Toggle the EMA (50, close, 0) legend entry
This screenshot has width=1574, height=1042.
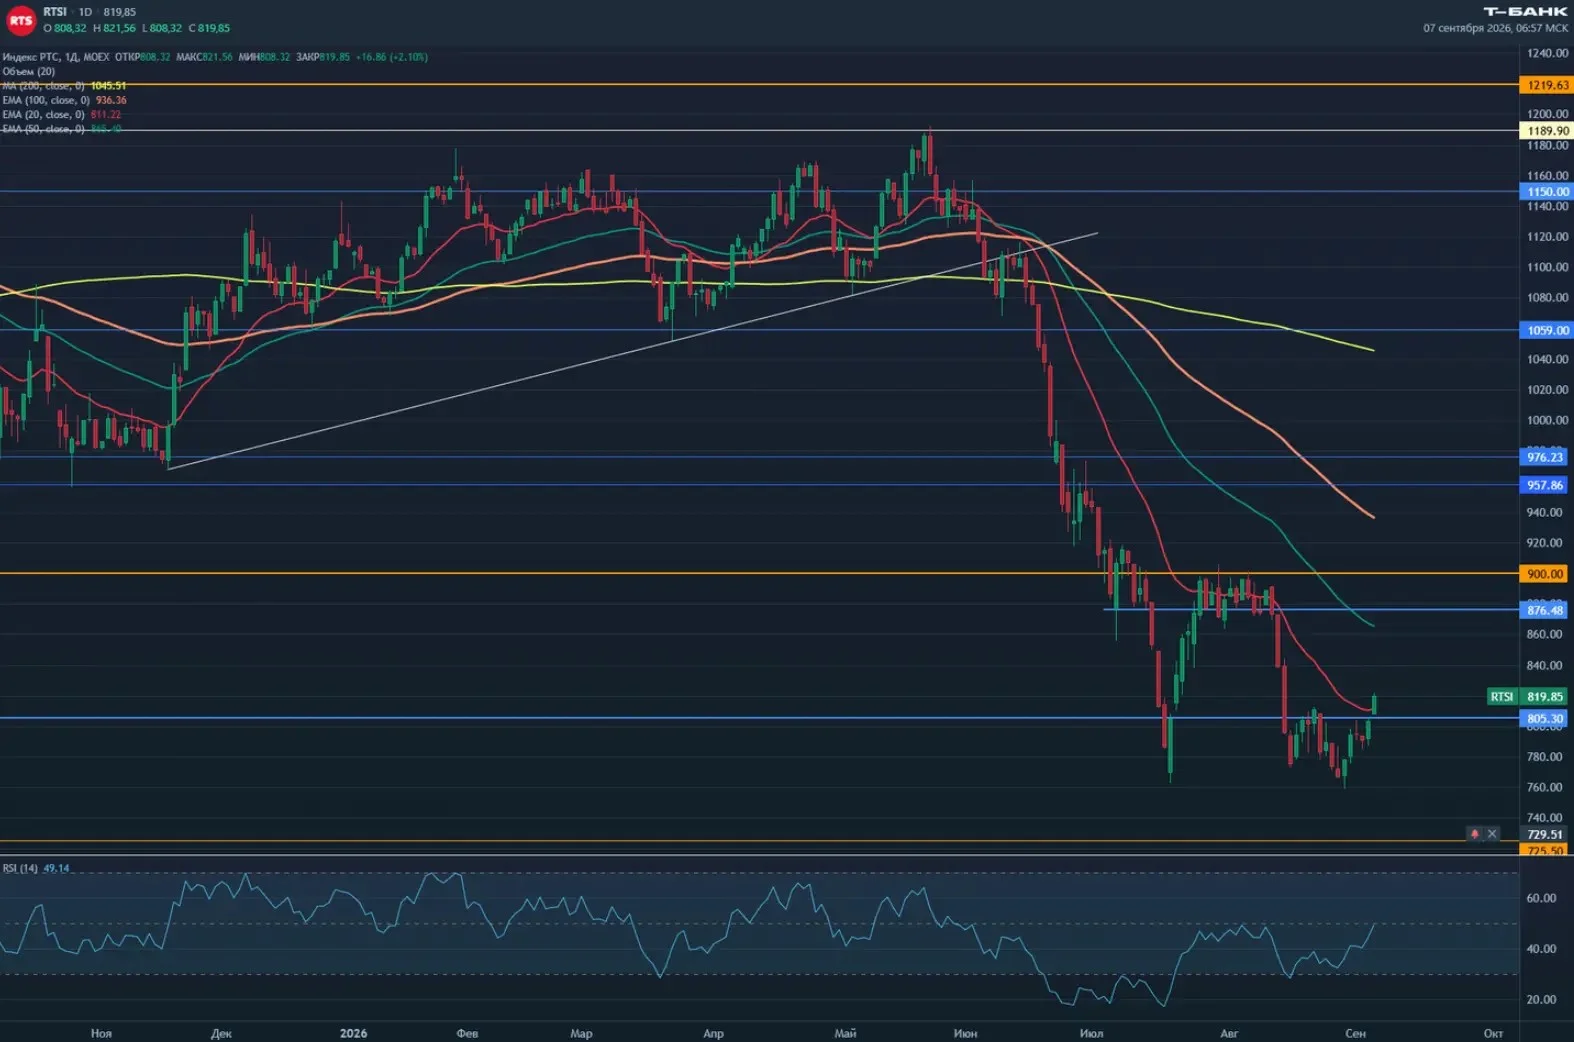[x=43, y=129]
